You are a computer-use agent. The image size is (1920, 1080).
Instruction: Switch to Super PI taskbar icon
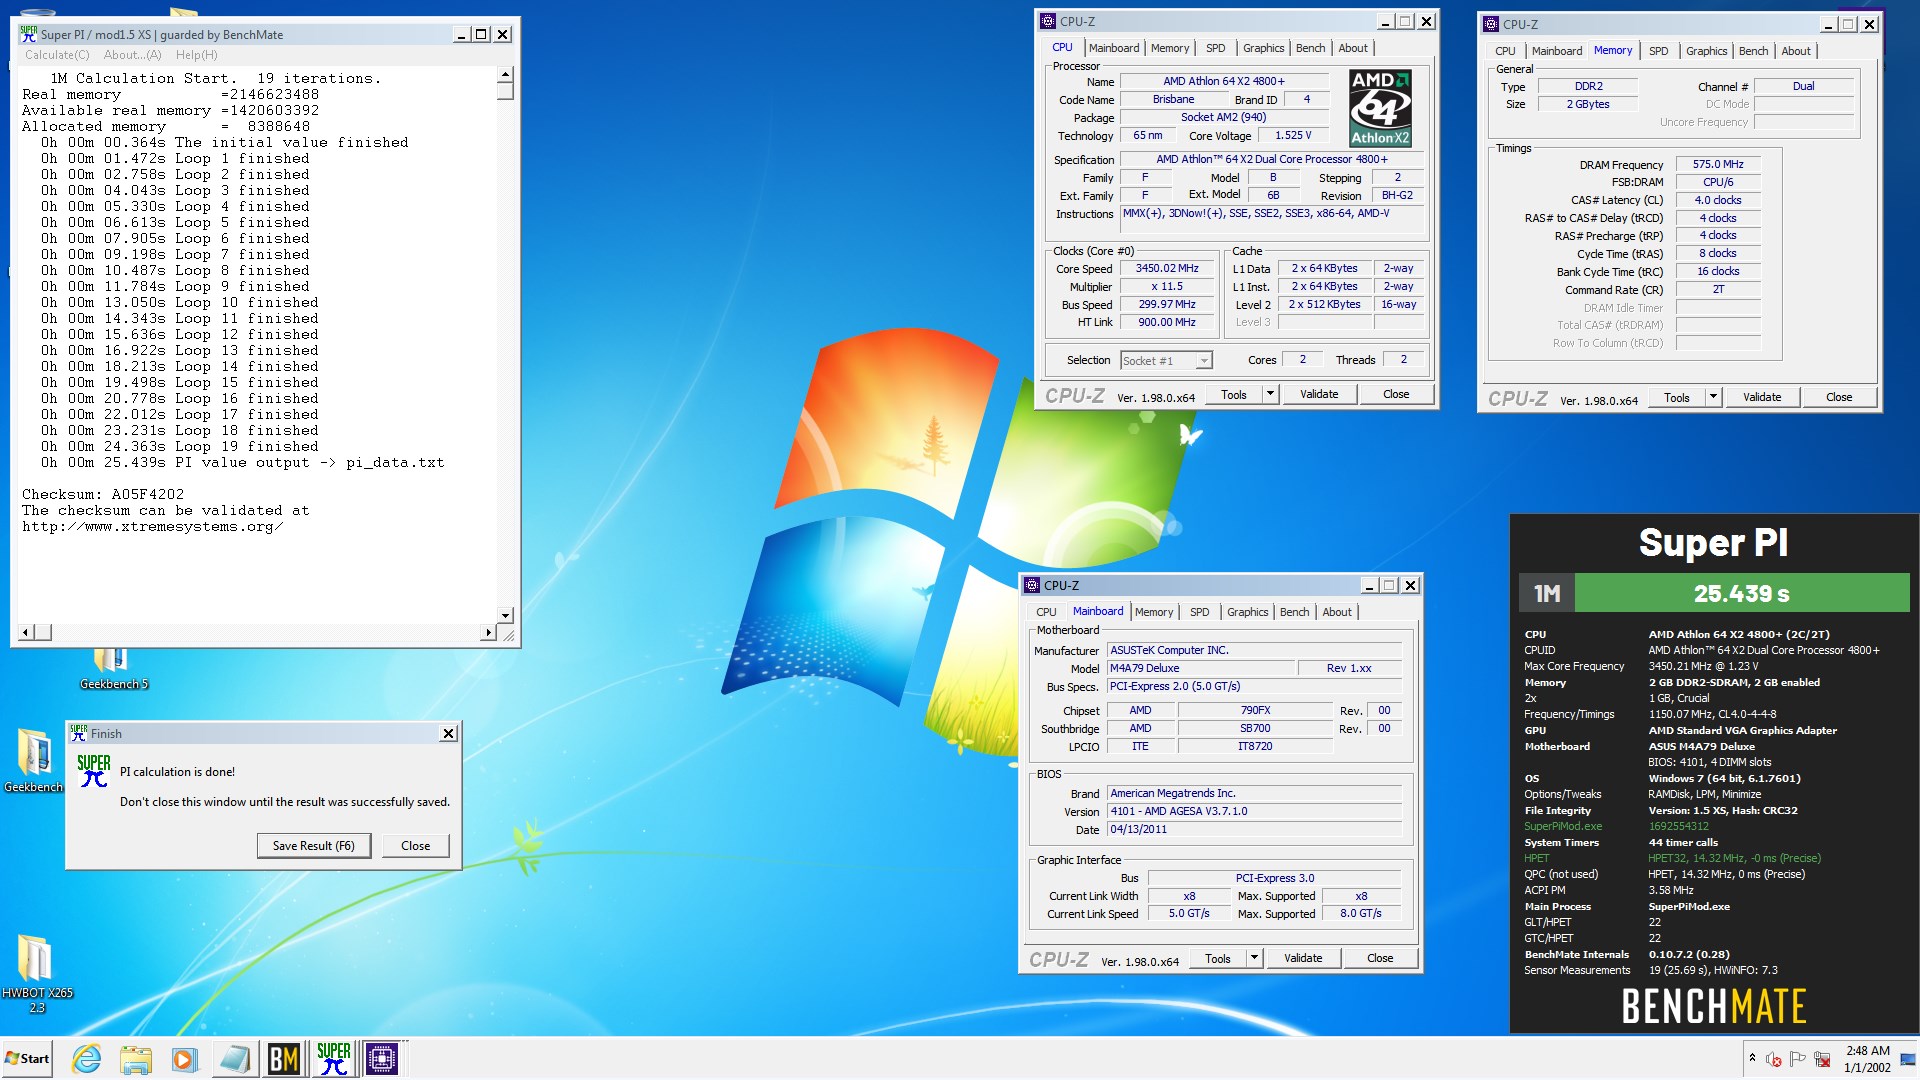333,1058
